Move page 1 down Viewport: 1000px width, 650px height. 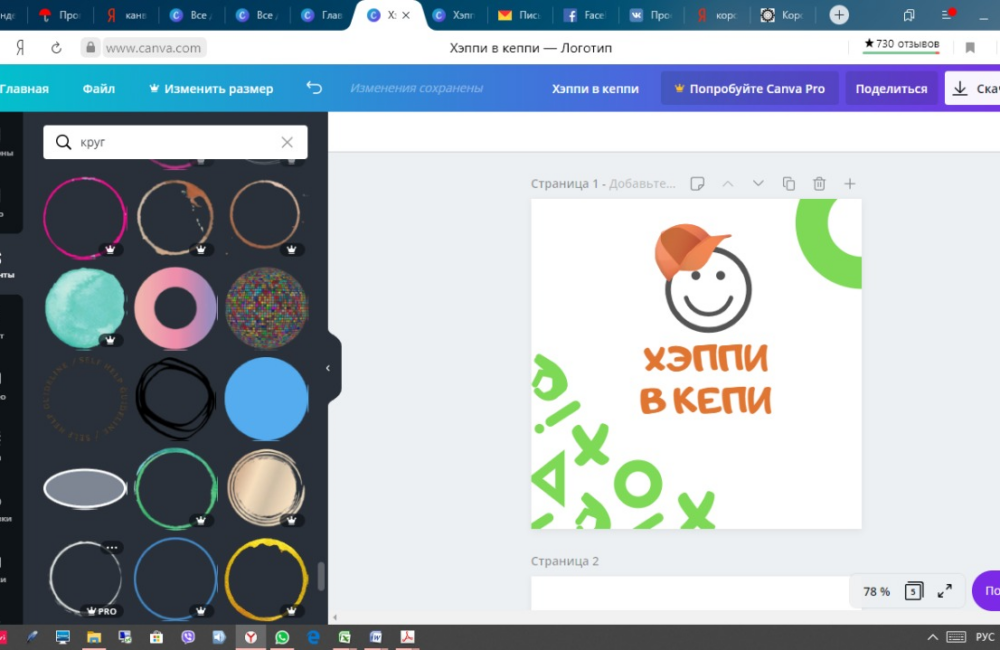click(x=758, y=184)
